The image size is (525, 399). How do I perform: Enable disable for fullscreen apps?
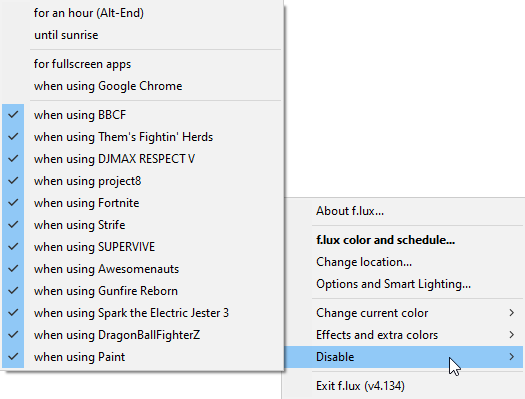[142, 64]
